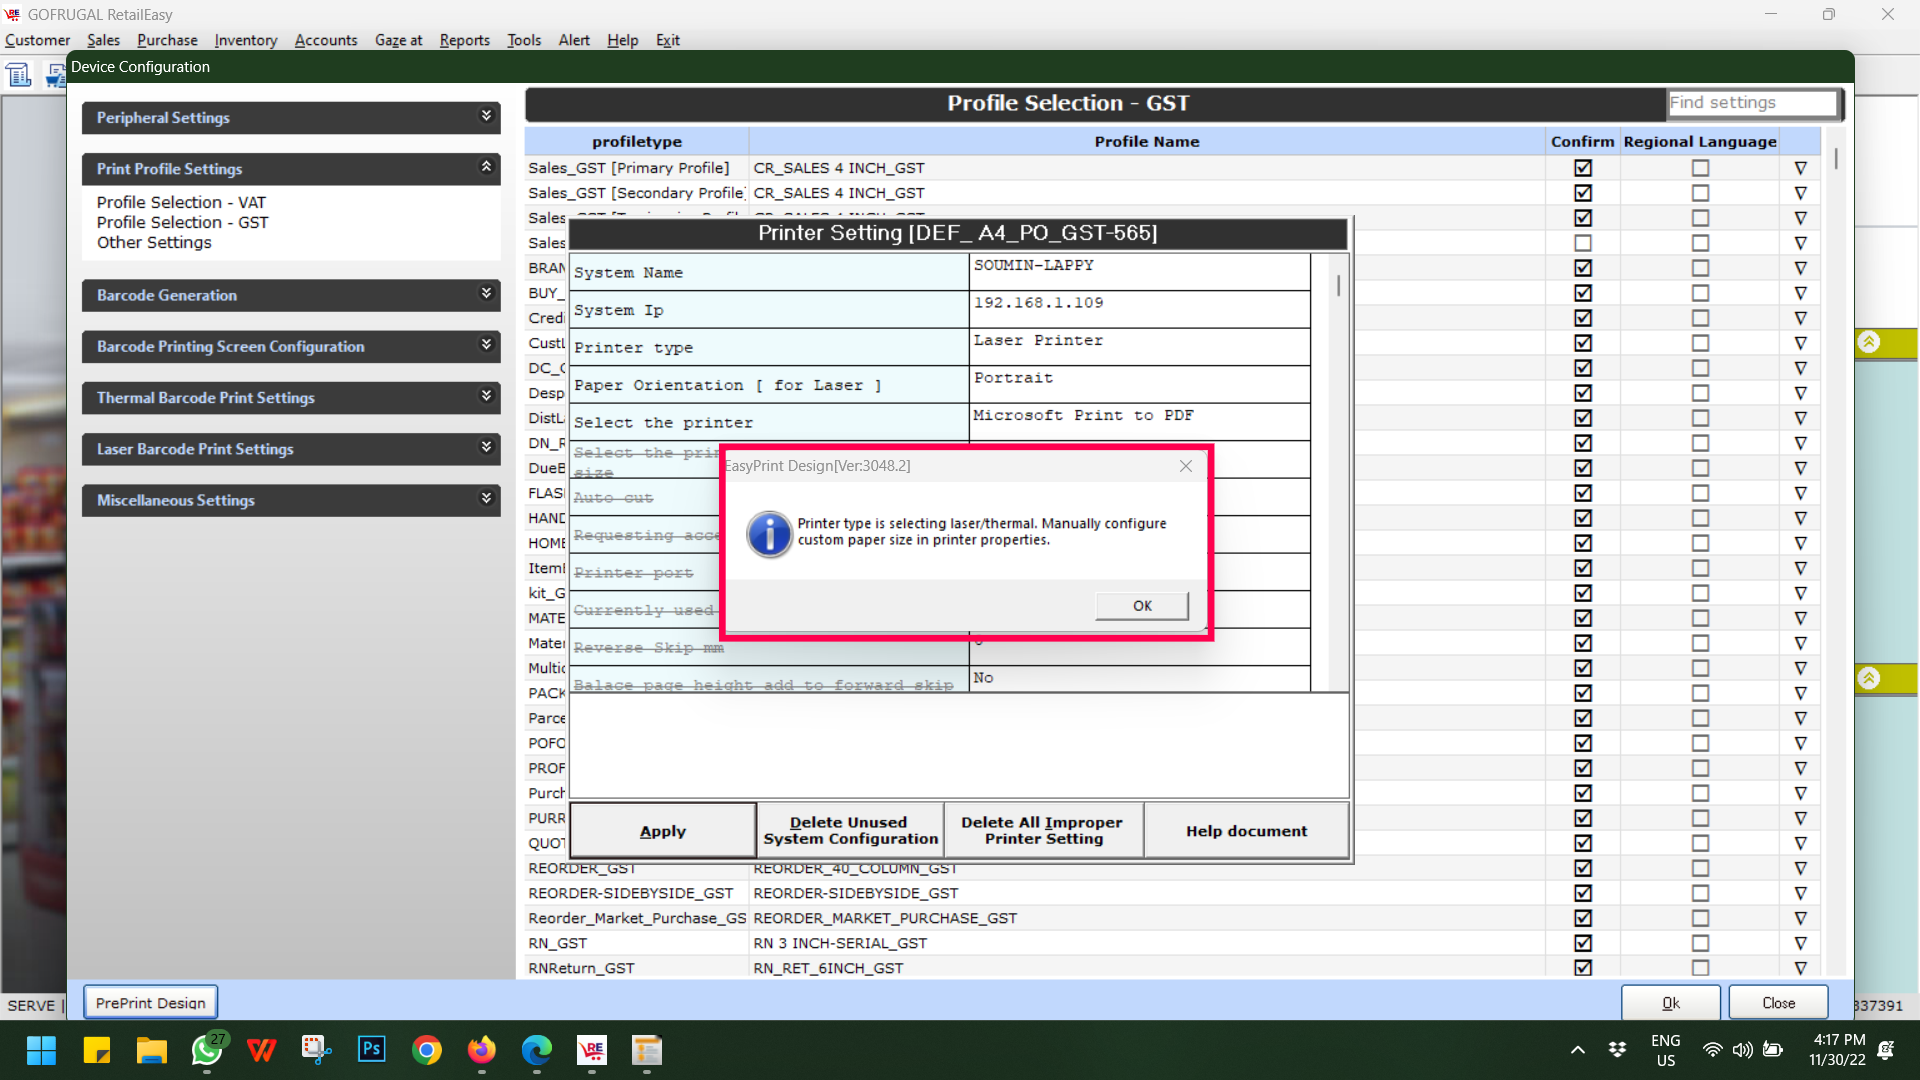Click the blue information icon in the dialog
Screen dimensions: 1920x1080
(x=769, y=534)
